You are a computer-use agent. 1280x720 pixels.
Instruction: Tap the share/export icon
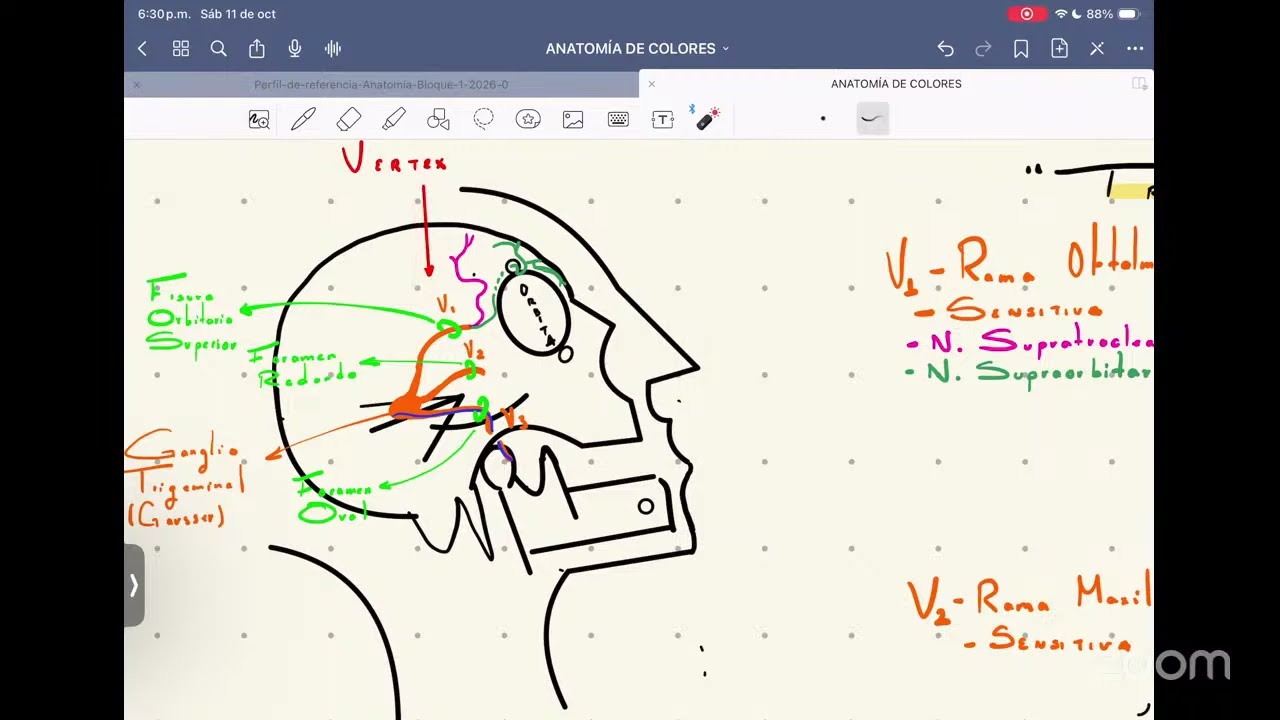pyautogui.click(x=257, y=48)
